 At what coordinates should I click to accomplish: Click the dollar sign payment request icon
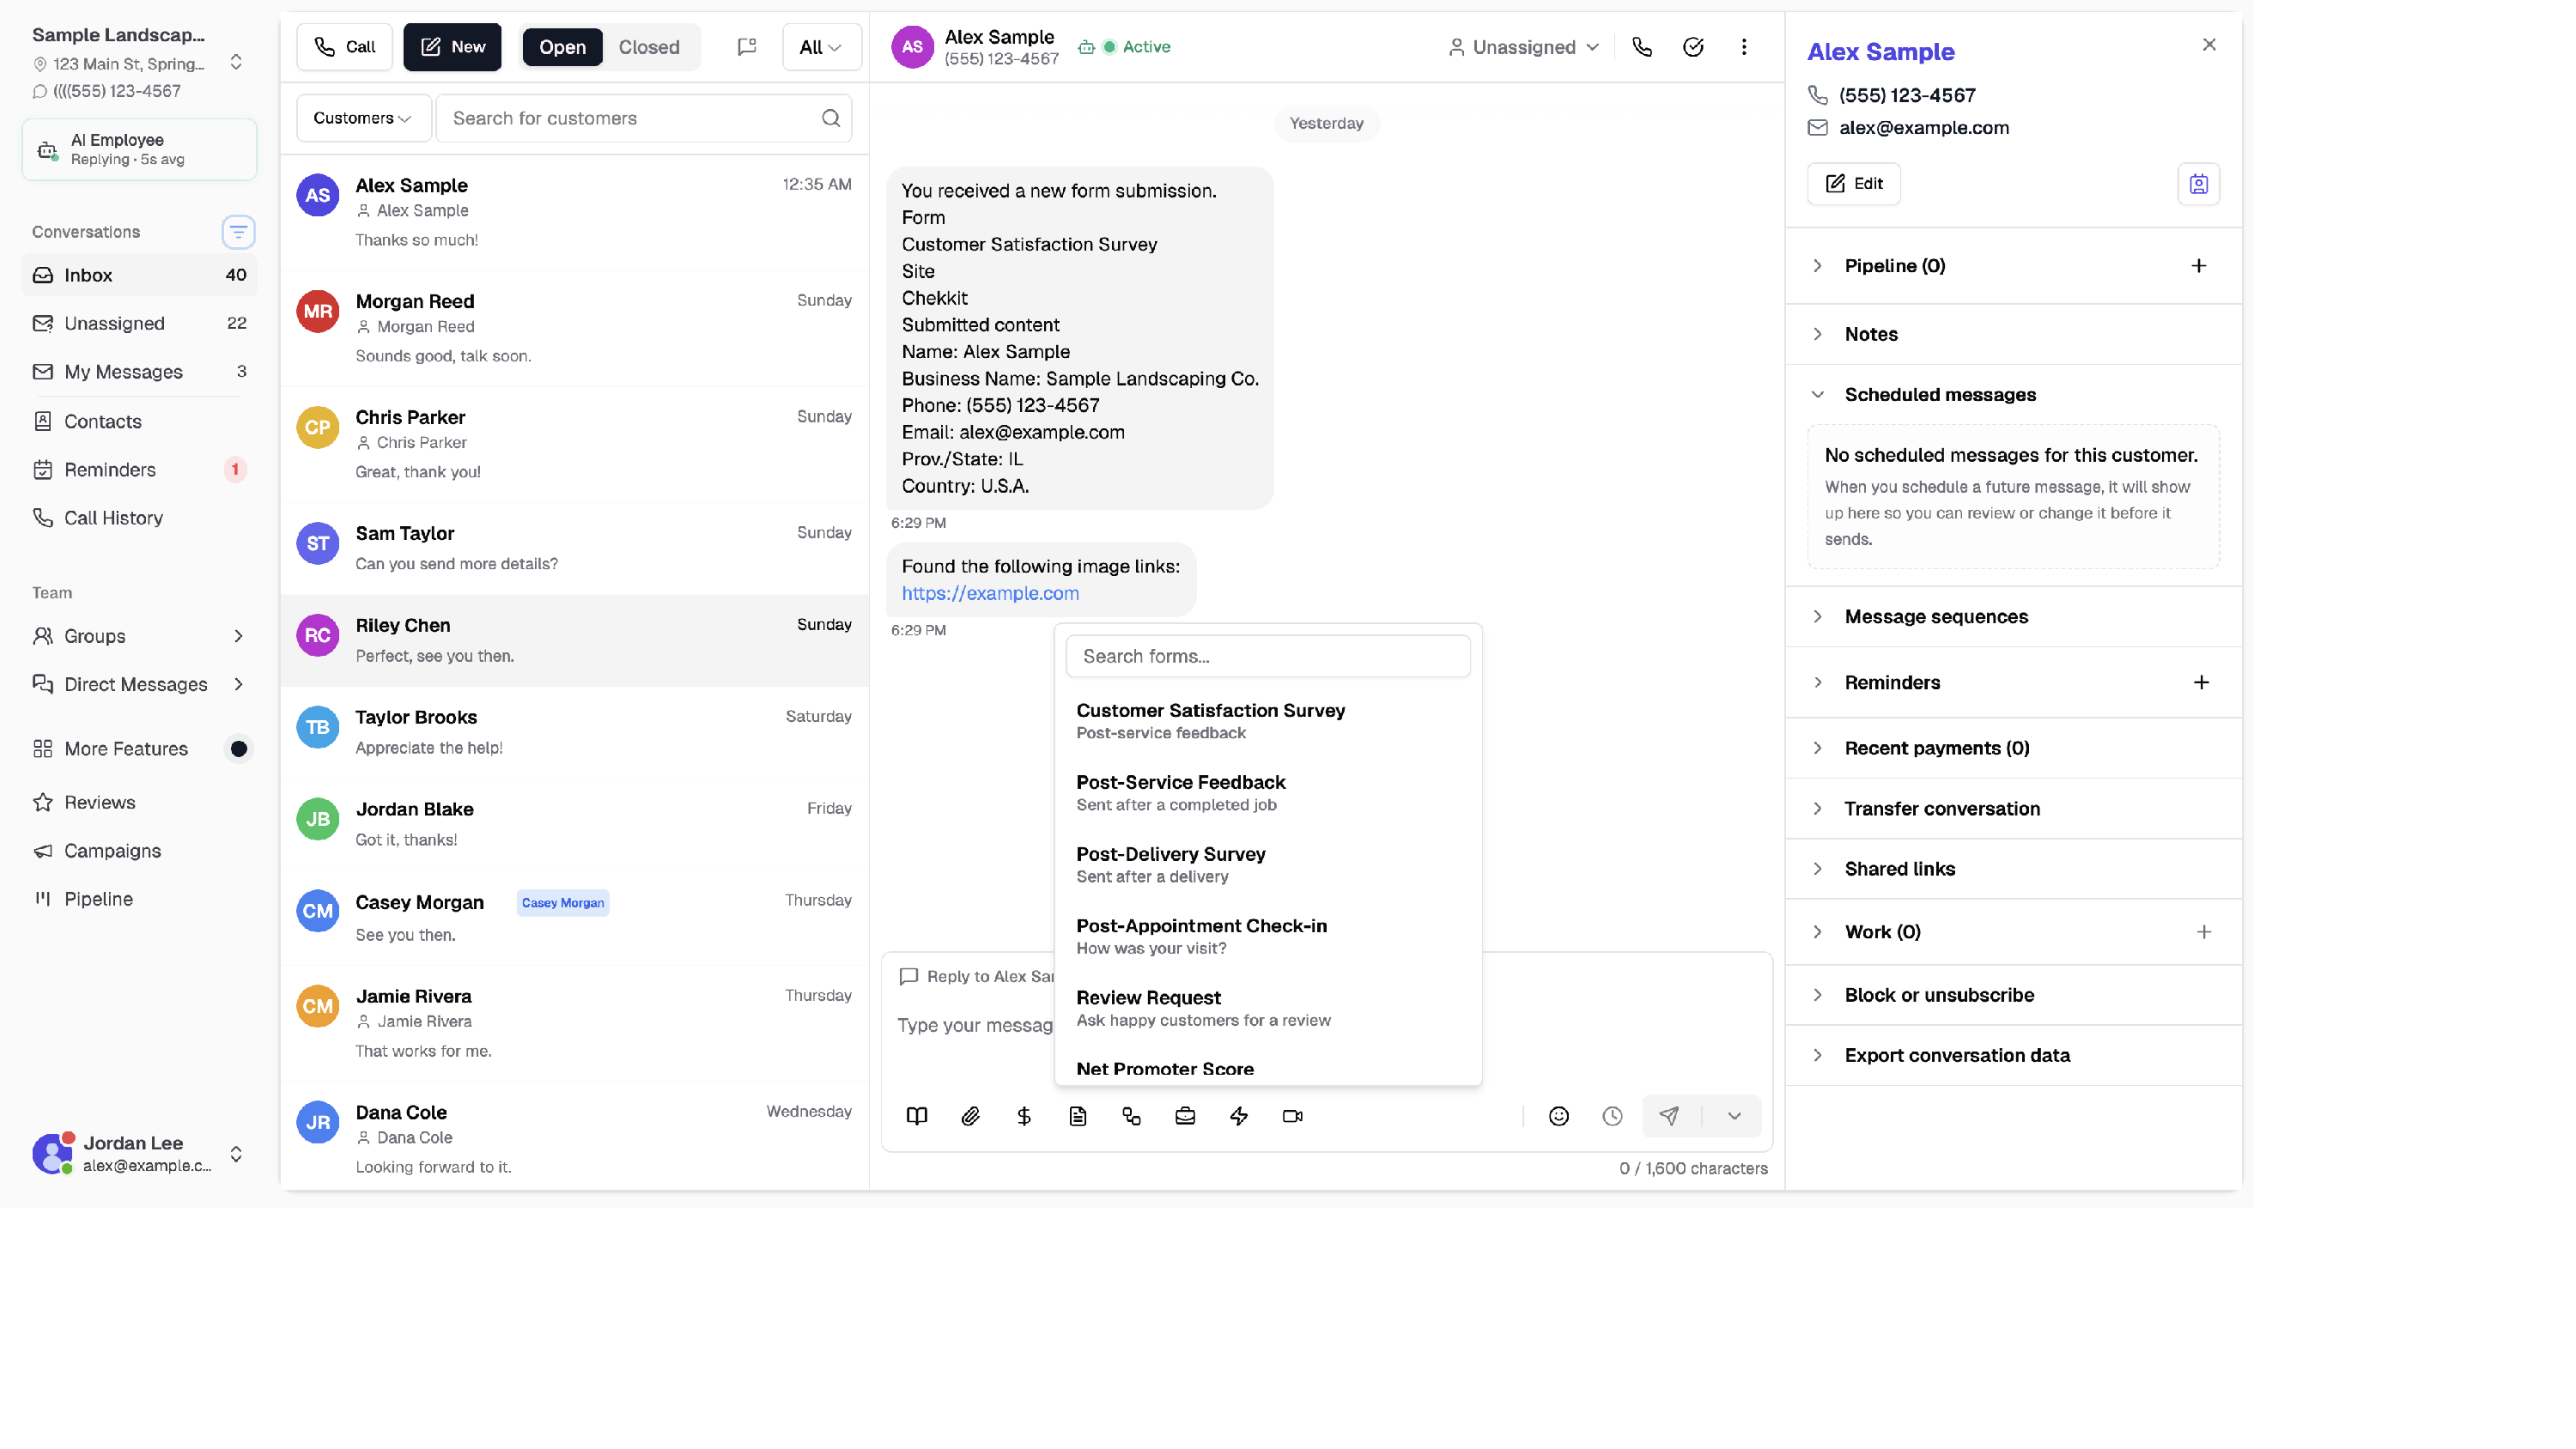pyautogui.click(x=1024, y=1116)
